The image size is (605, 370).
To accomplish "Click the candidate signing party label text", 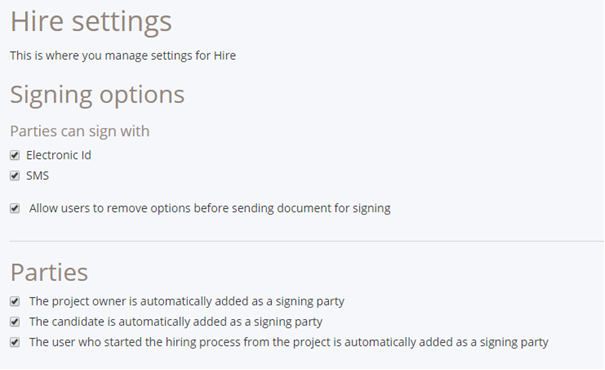I will pyautogui.click(x=176, y=322).
